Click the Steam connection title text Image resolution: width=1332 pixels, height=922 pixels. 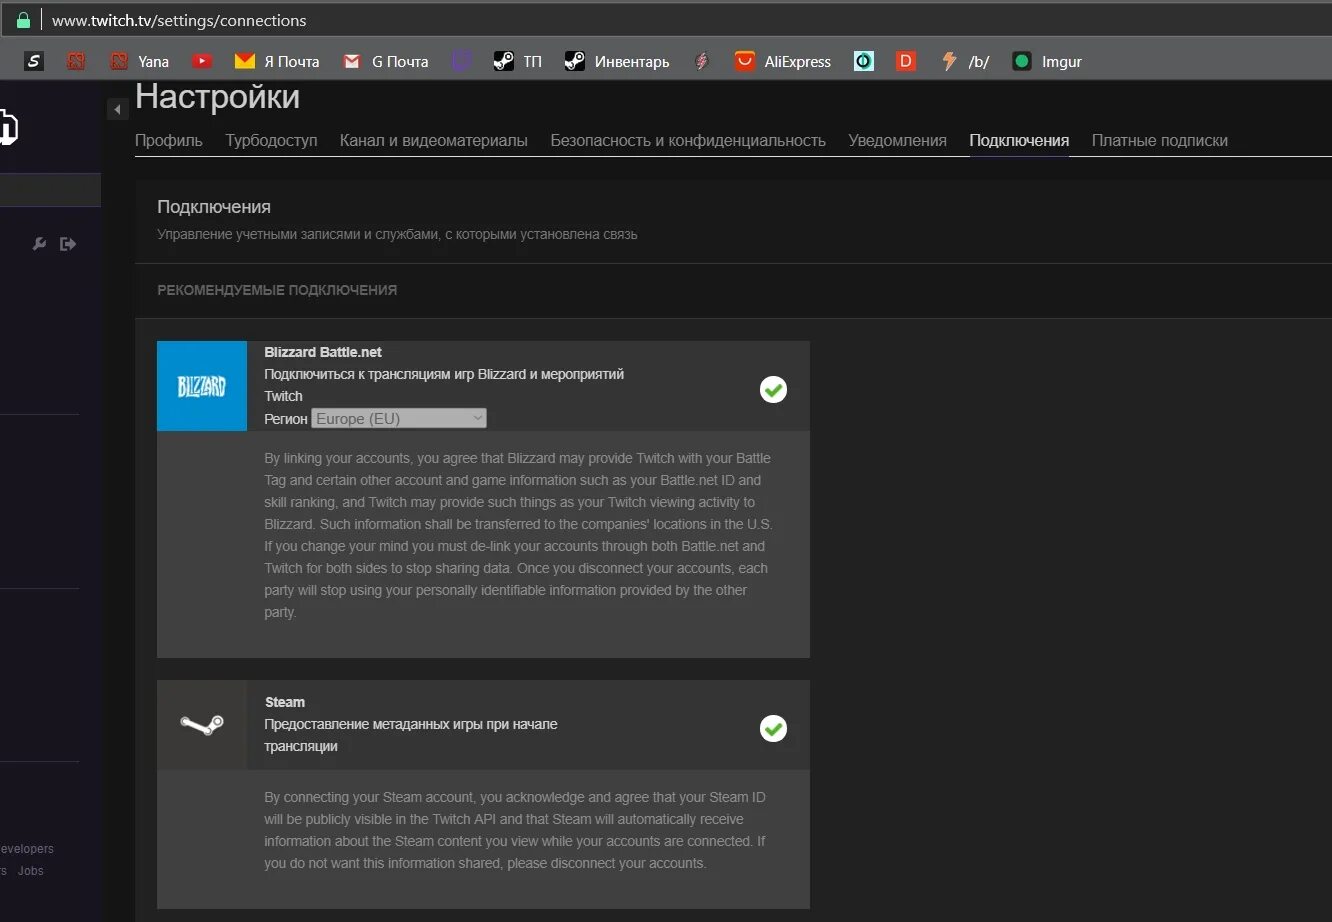(285, 702)
